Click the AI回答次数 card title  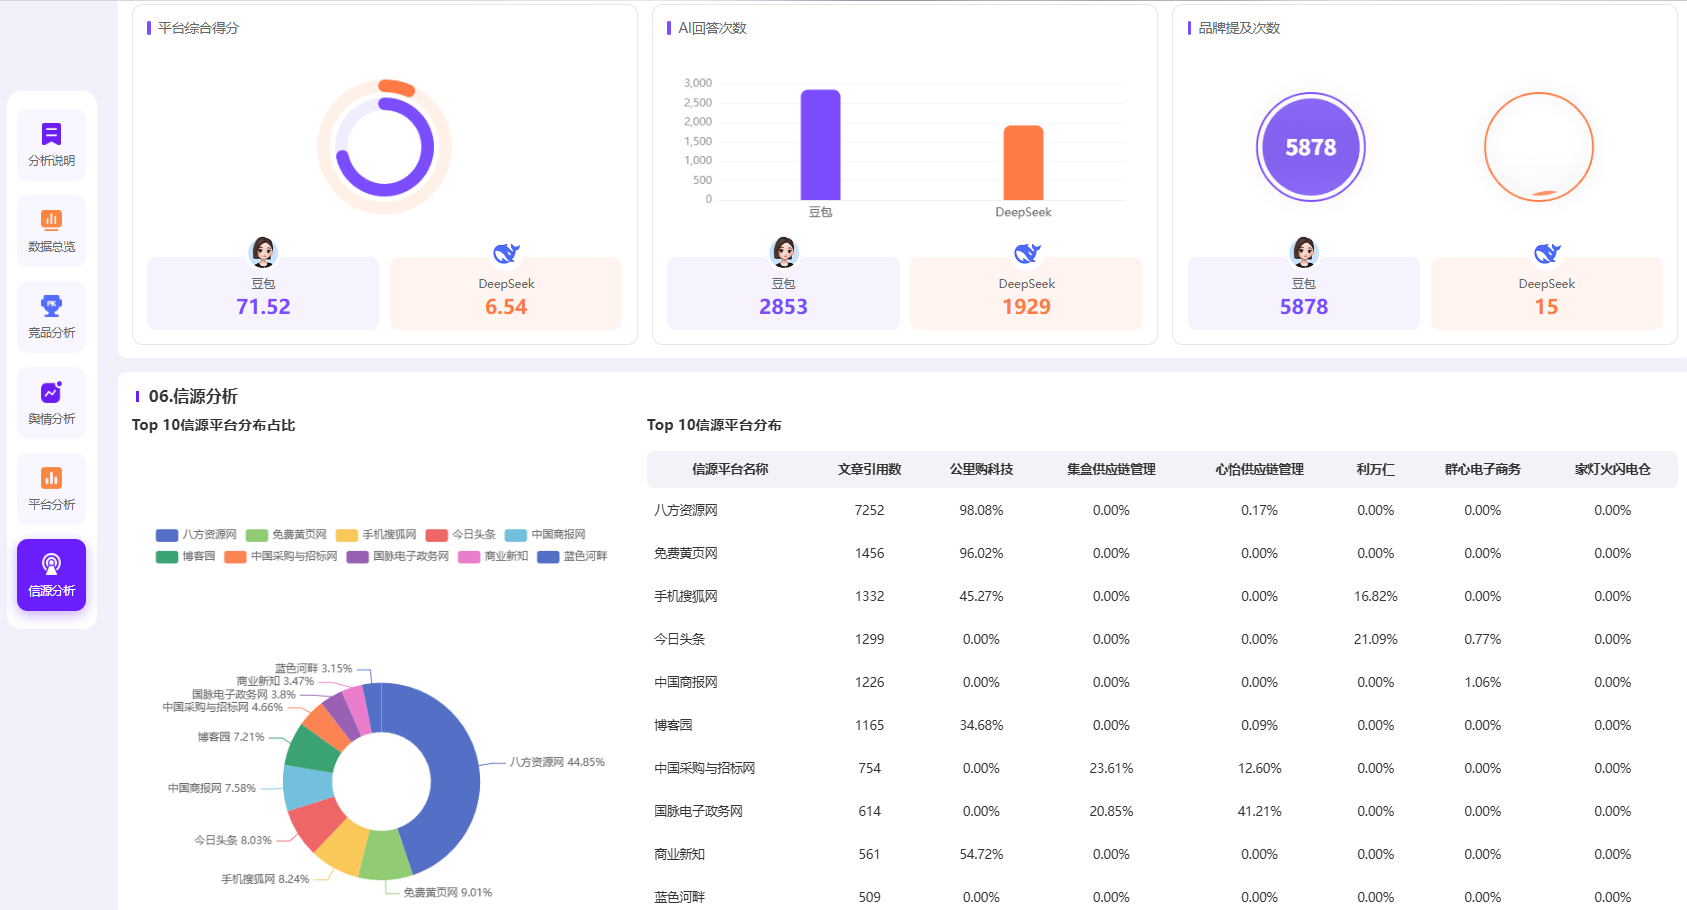[712, 28]
